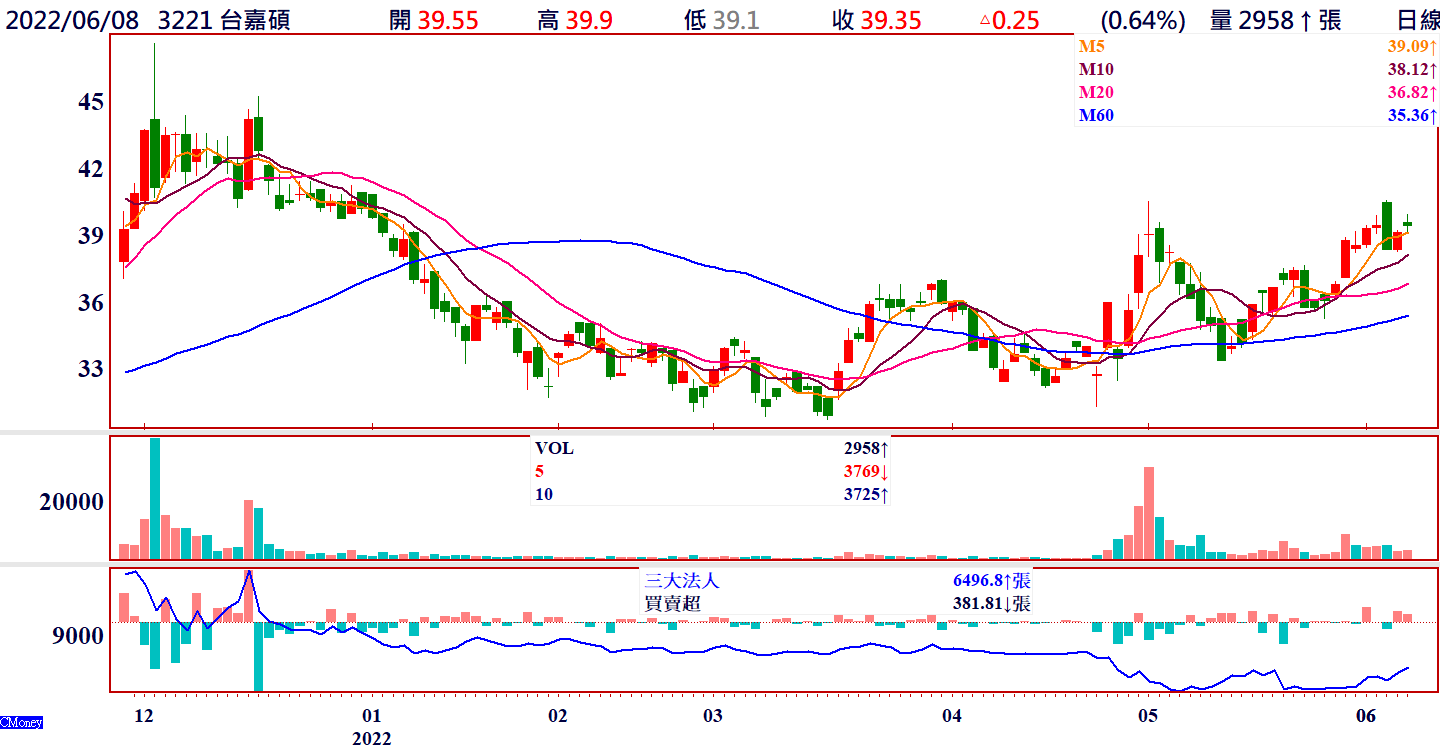Select the M20 moving average legend entry
1440x750 pixels.
click(1095, 93)
